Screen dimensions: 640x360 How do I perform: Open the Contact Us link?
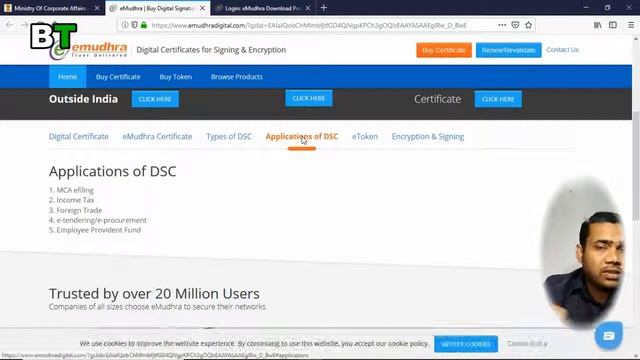click(562, 50)
